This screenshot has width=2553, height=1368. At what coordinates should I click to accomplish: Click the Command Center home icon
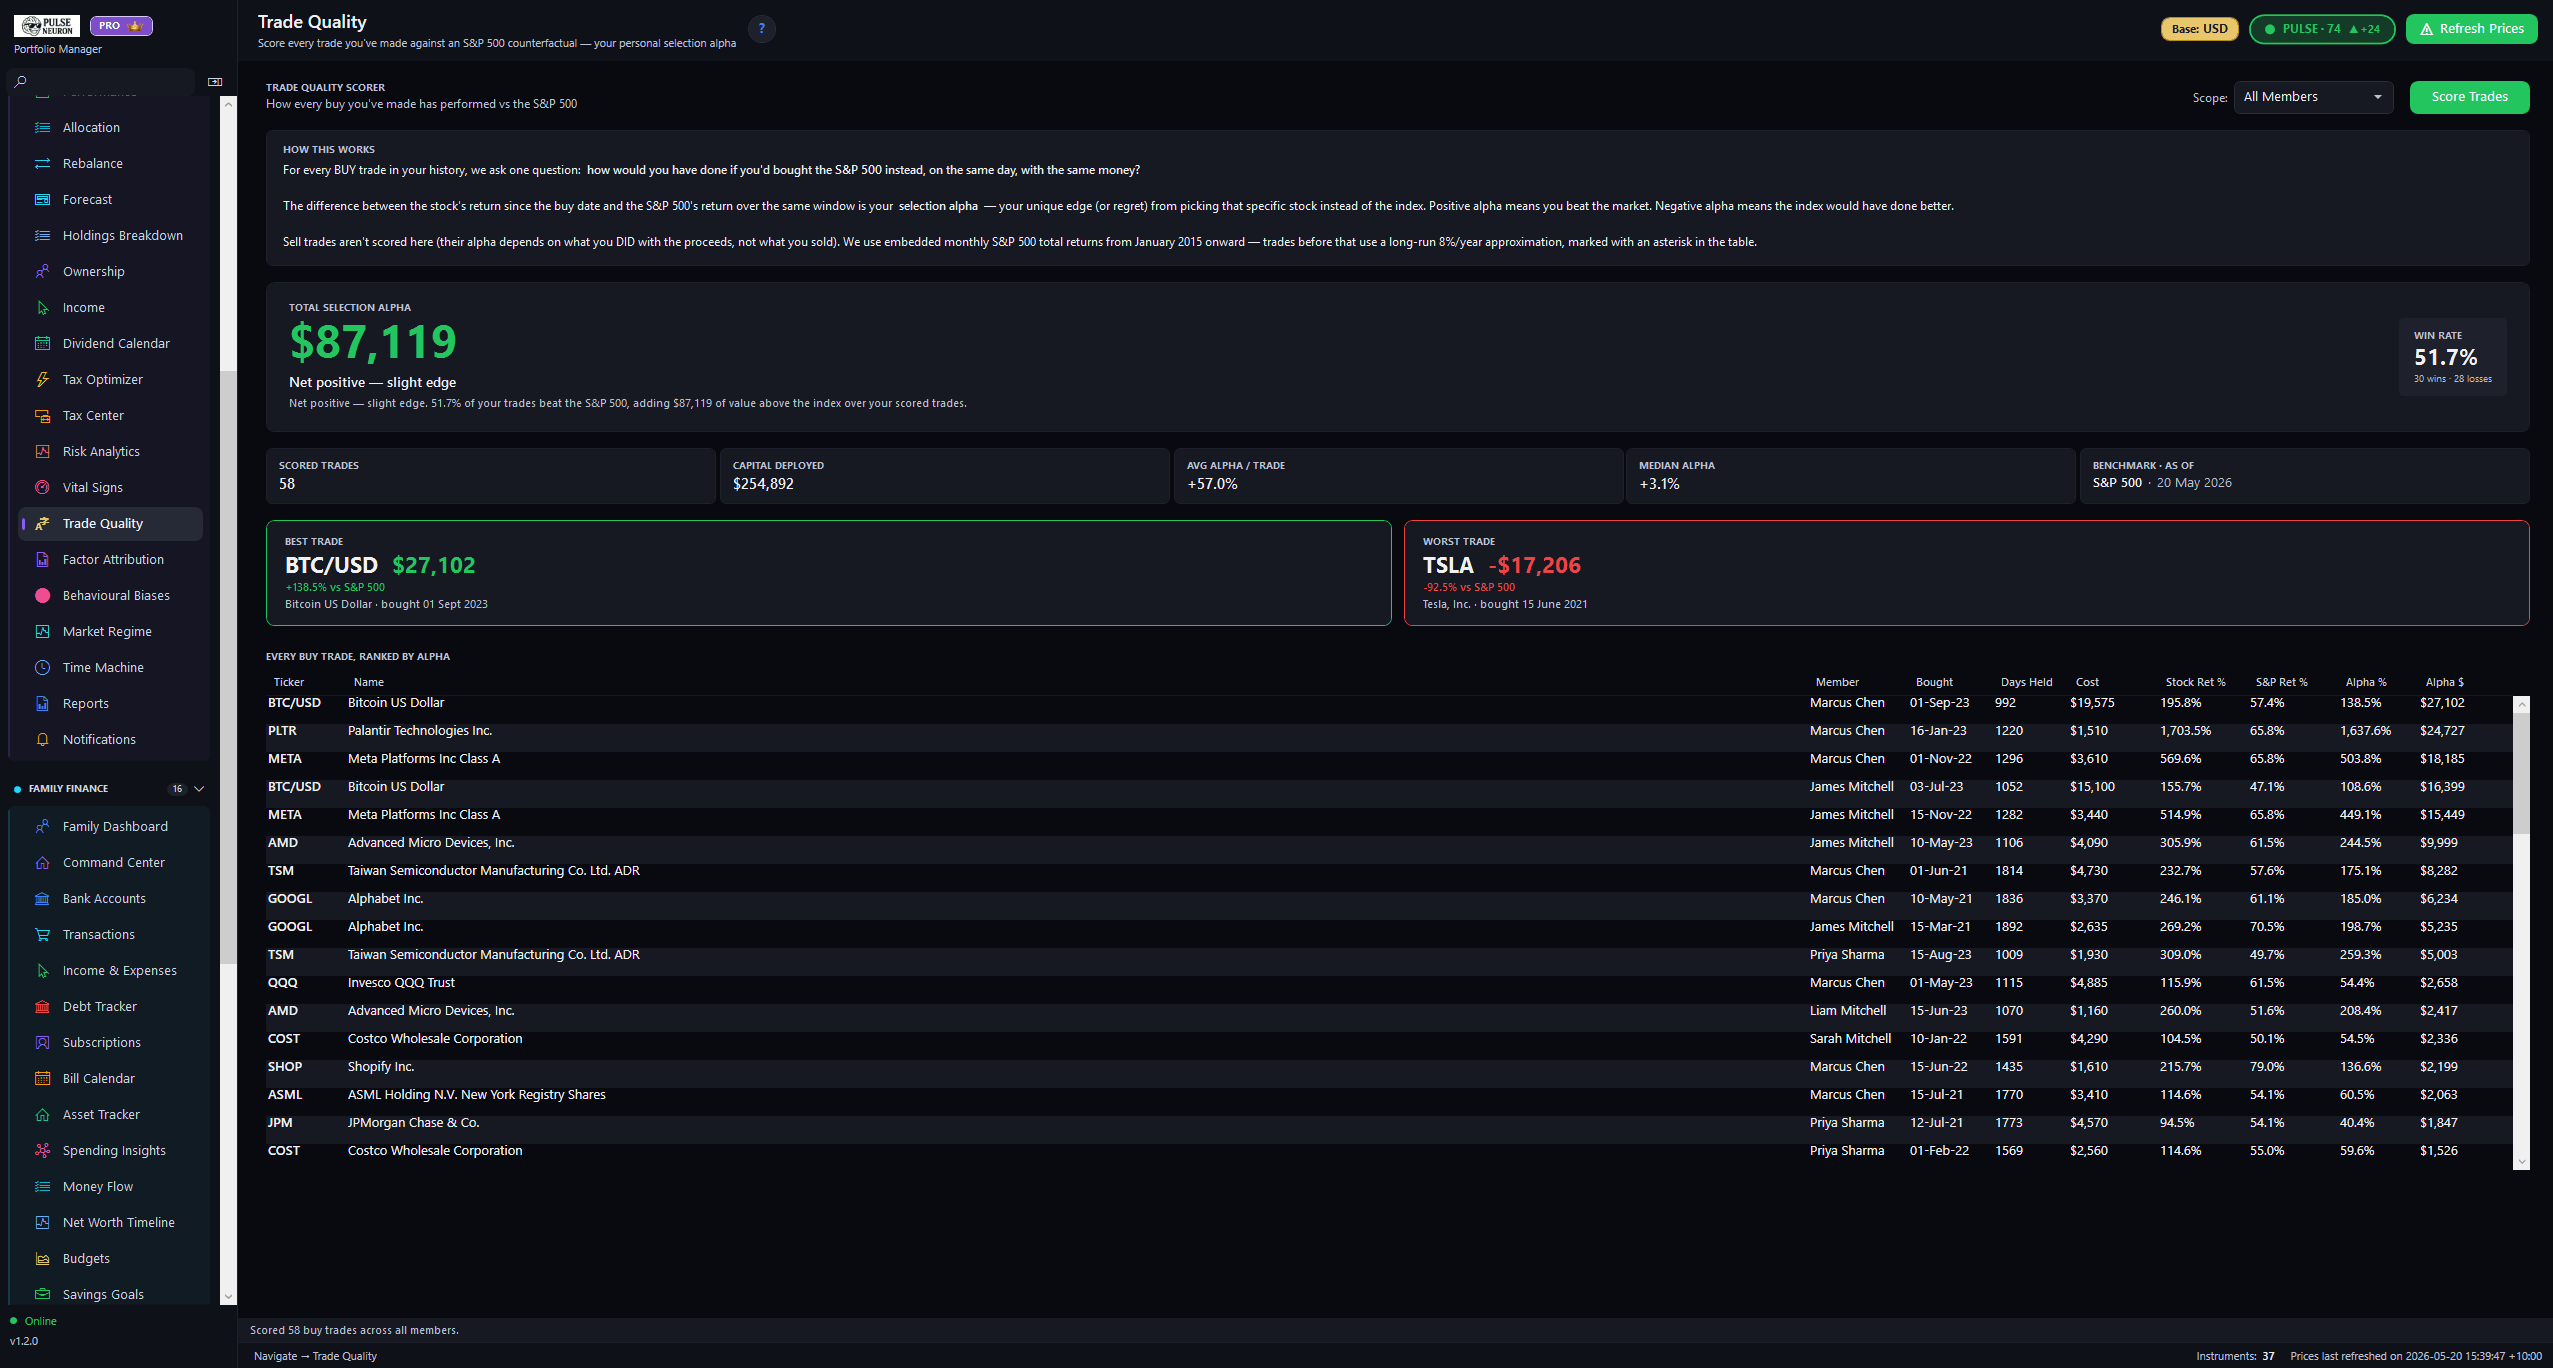[42, 862]
